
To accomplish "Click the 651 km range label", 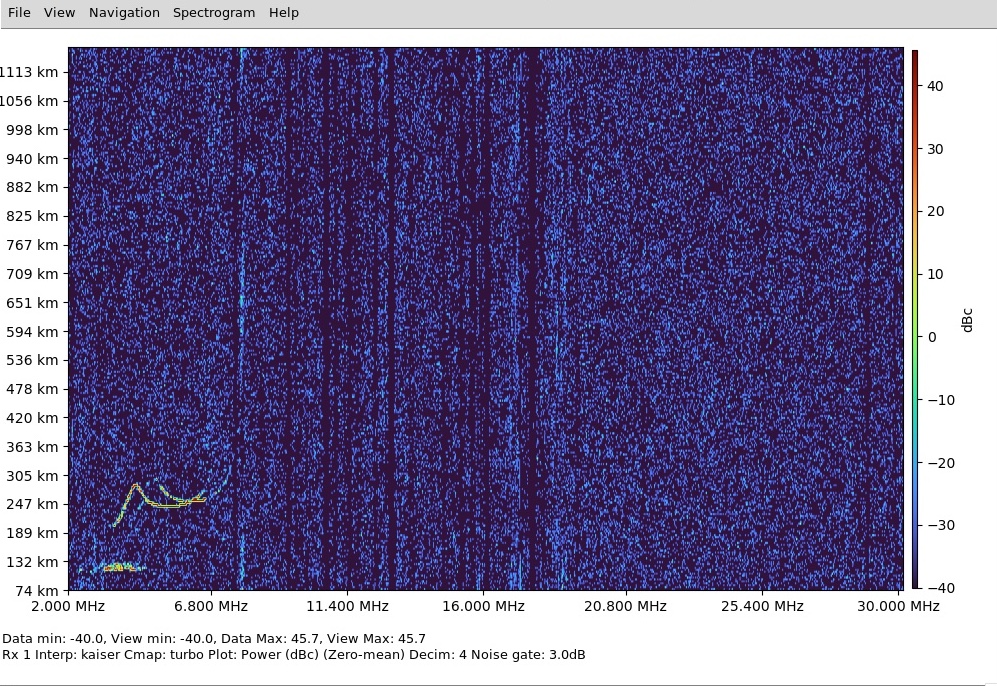I will 32,303.
